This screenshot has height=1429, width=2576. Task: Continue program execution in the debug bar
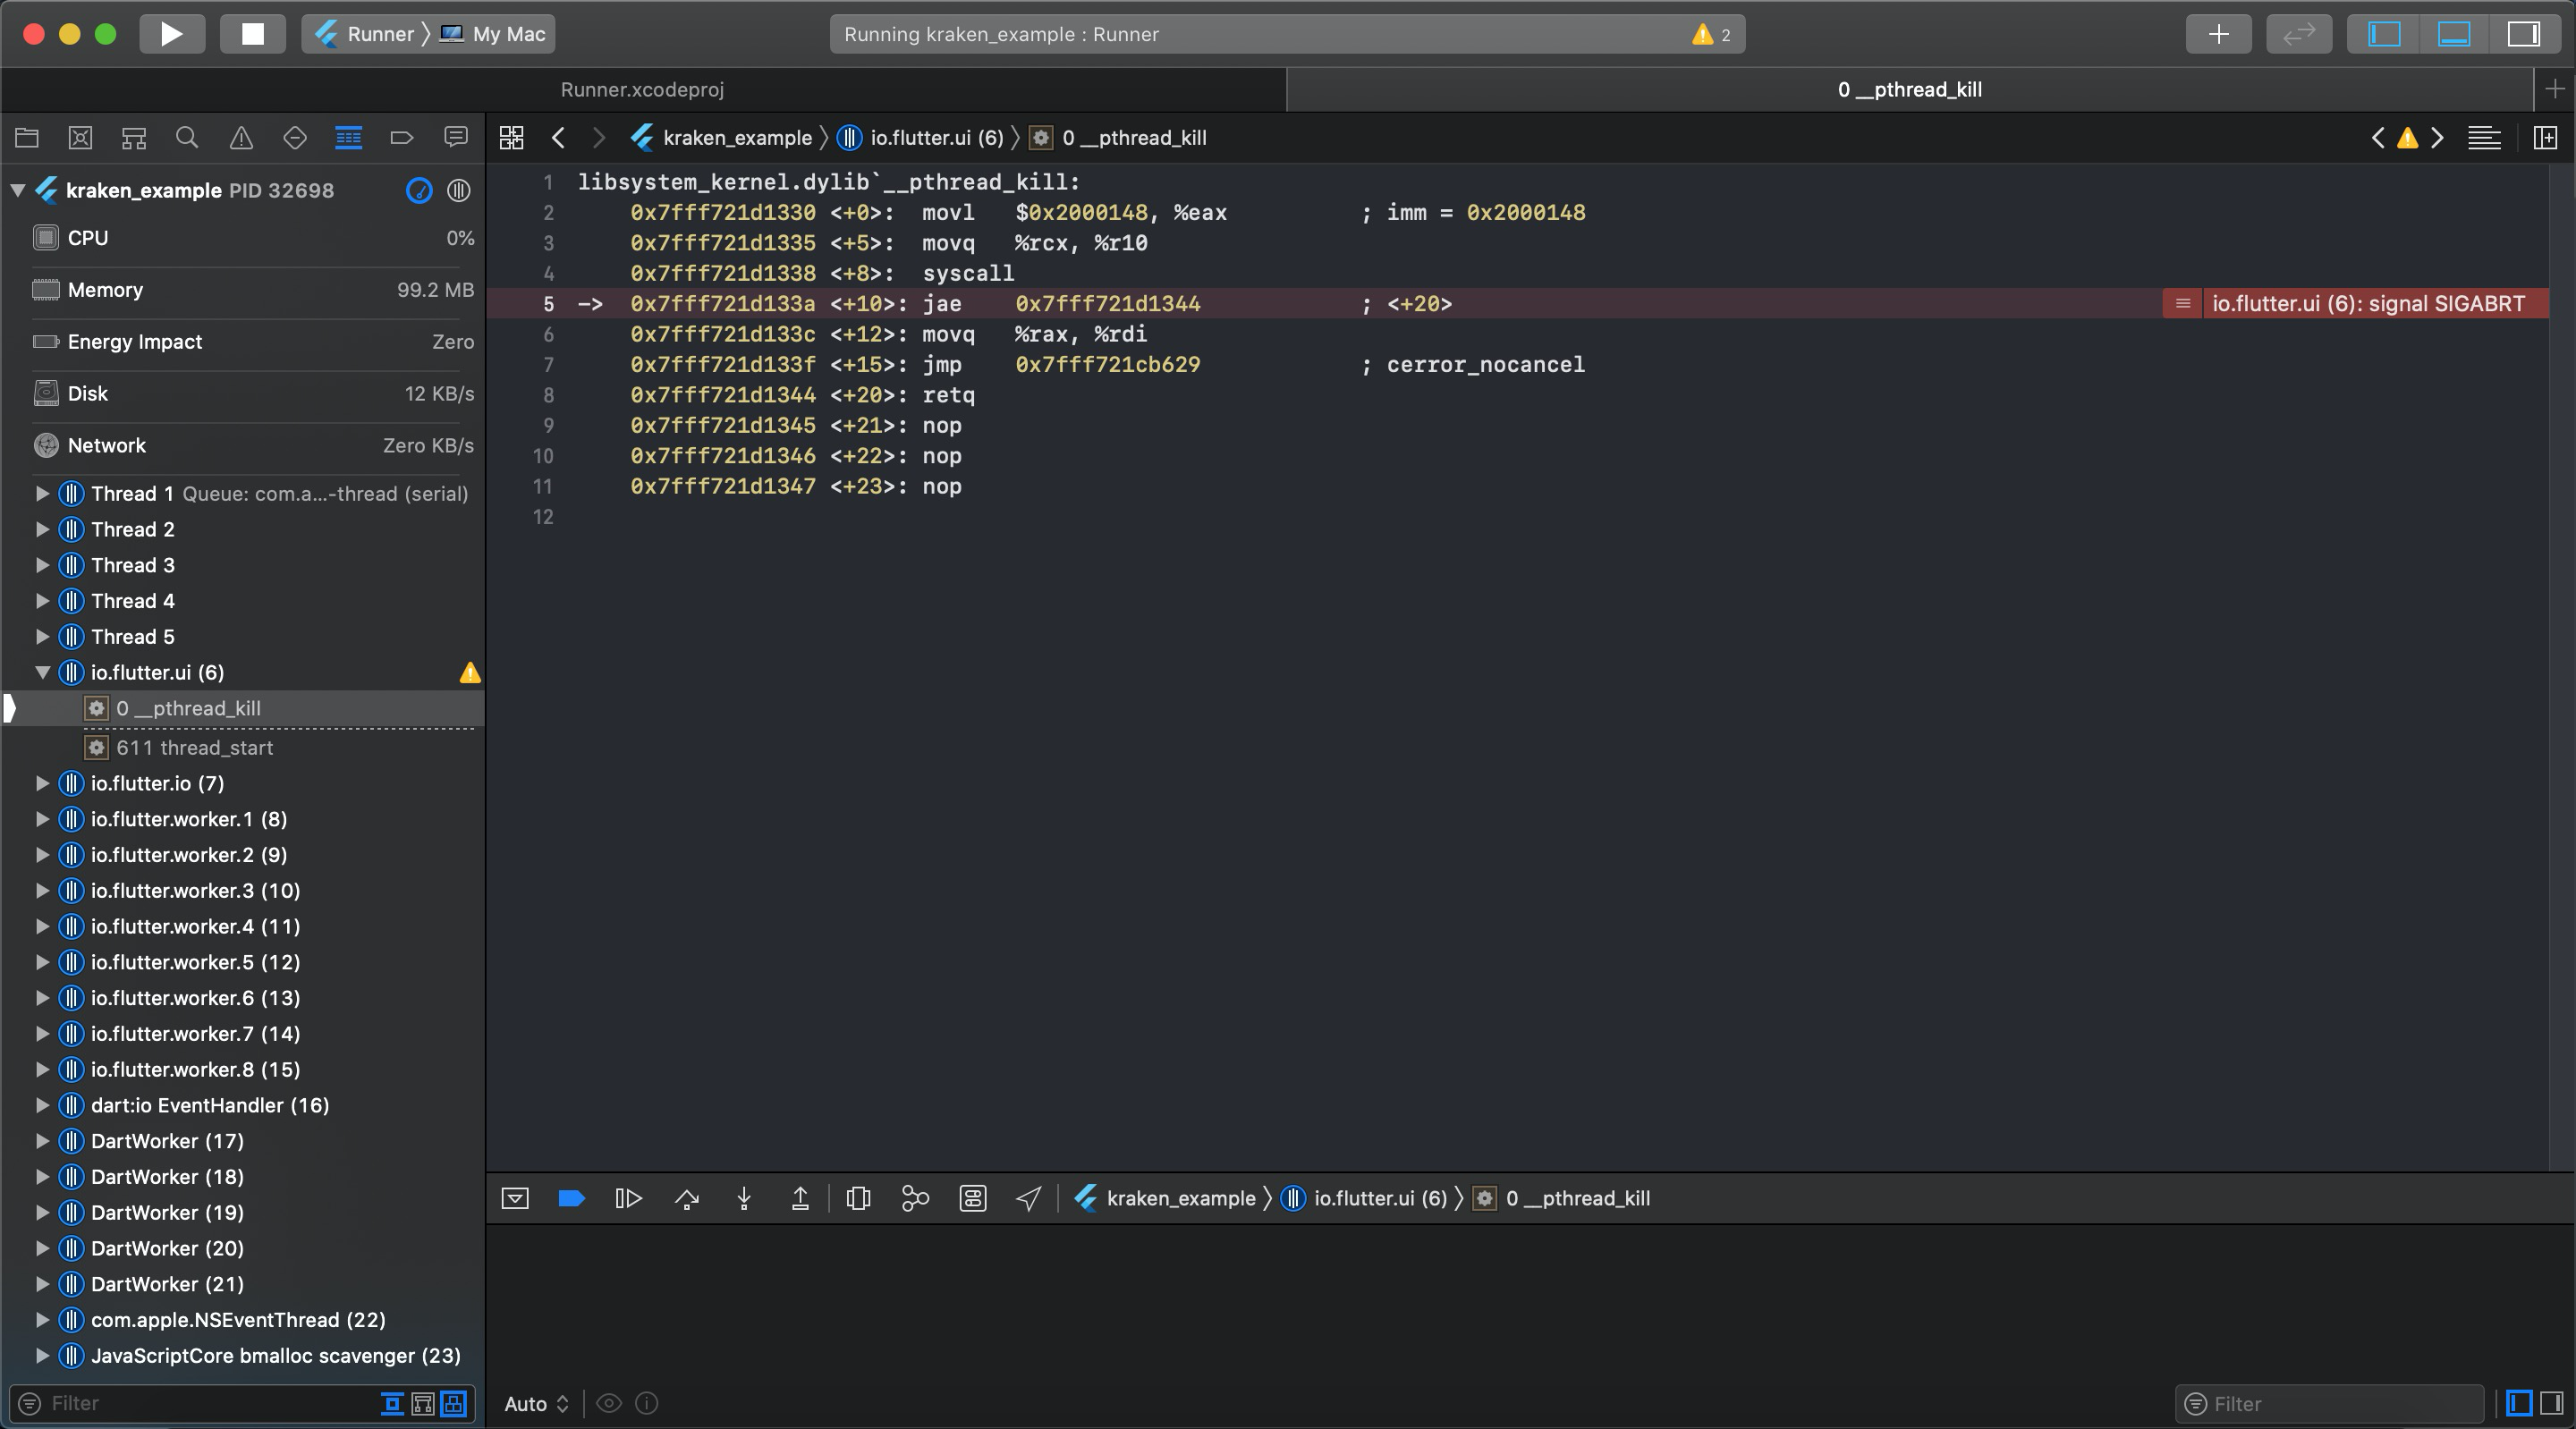tap(627, 1199)
